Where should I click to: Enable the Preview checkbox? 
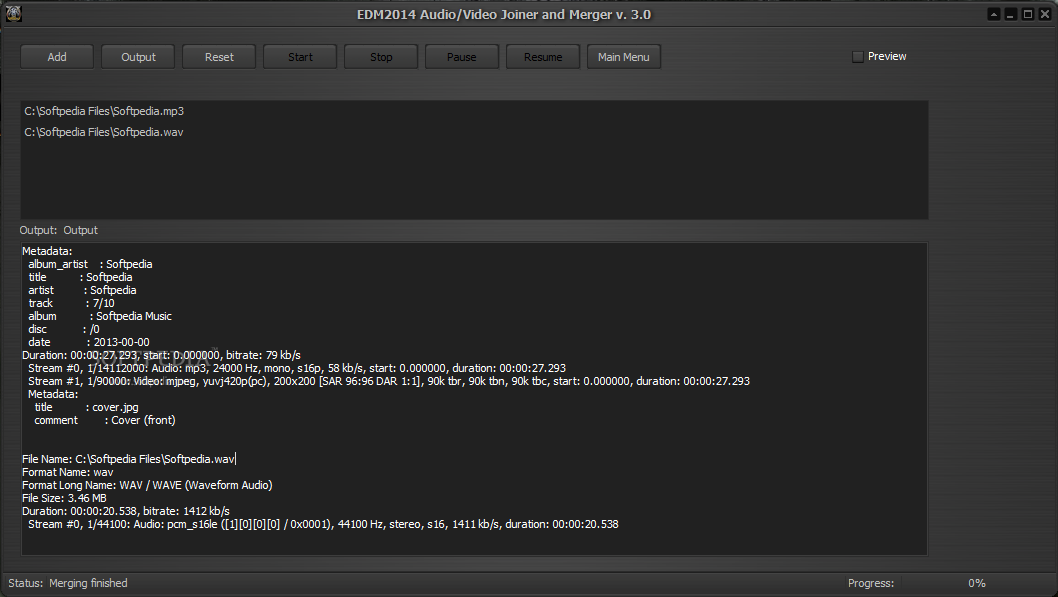(x=858, y=57)
